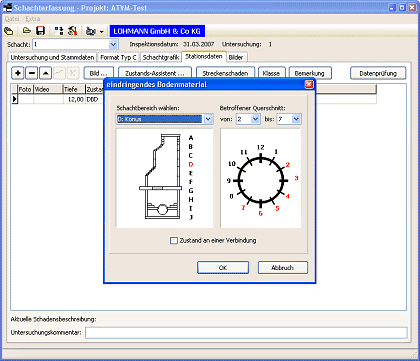The image size is (420, 361).
Task: Click the Foto column header
Action: tap(25, 89)
